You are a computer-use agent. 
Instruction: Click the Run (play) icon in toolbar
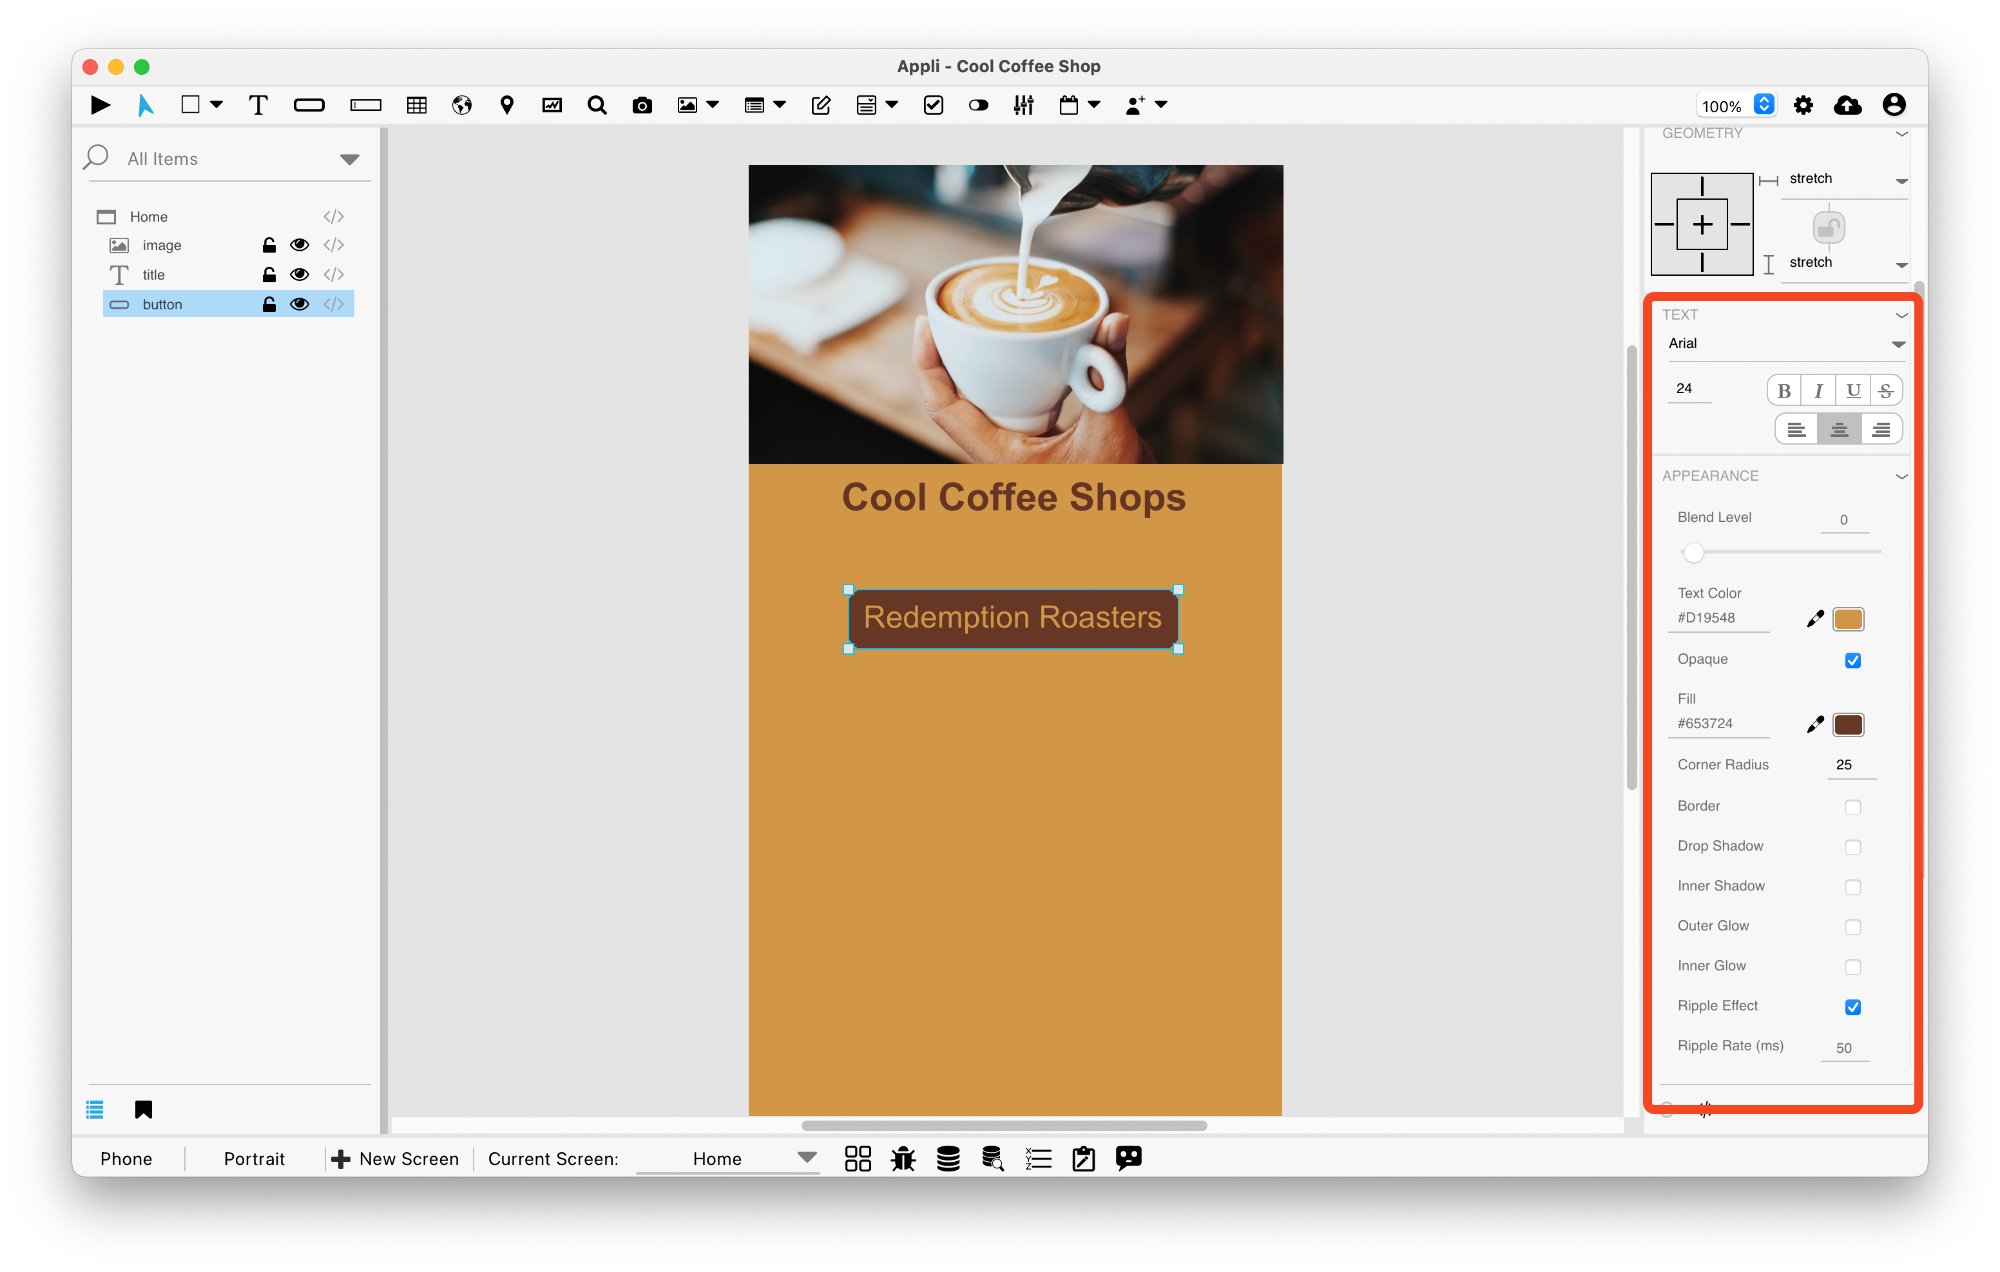tap(100, 105)
